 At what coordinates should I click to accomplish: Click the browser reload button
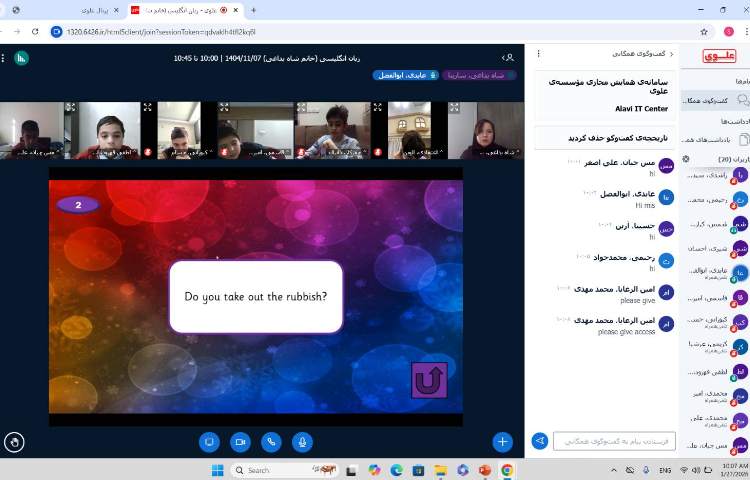pyautogui.click(x=35, y=32)
